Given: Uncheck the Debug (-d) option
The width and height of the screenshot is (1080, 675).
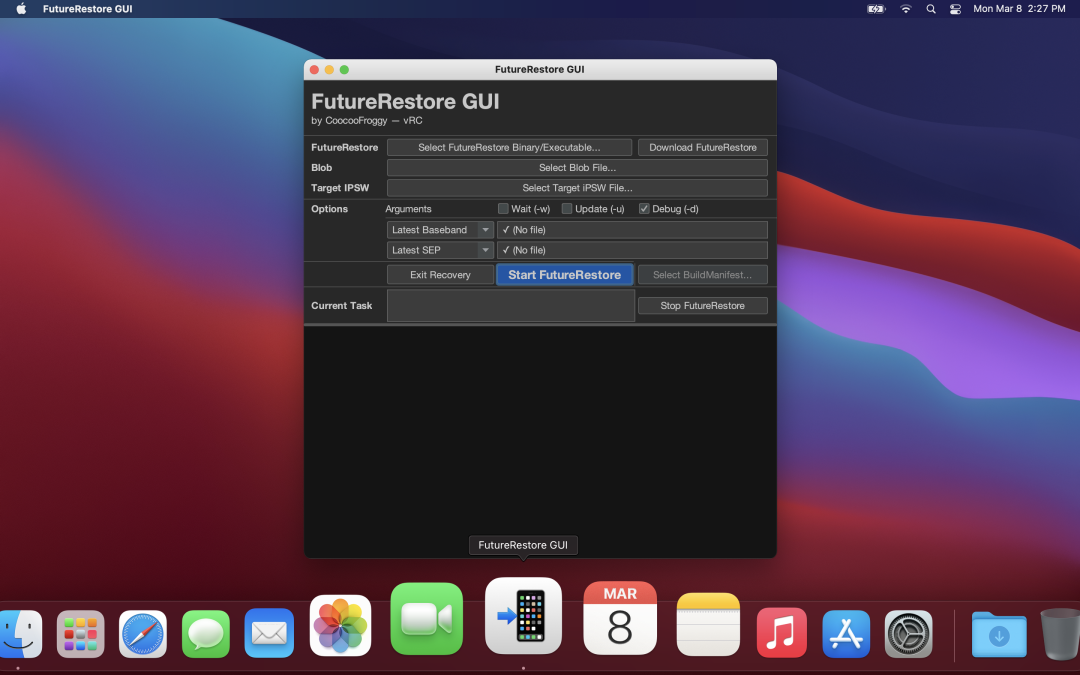Looking at the screenshot, I should pyautogui.click(x=644, y=209).
